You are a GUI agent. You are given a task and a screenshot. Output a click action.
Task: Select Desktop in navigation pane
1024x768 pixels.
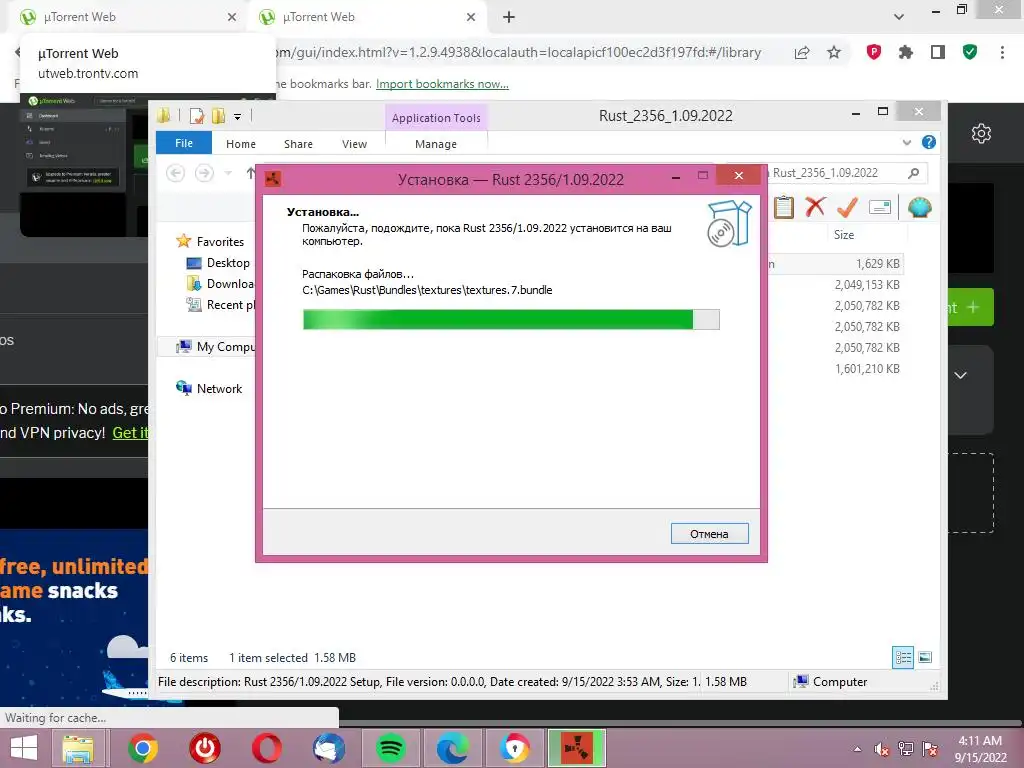pos(228,263)
